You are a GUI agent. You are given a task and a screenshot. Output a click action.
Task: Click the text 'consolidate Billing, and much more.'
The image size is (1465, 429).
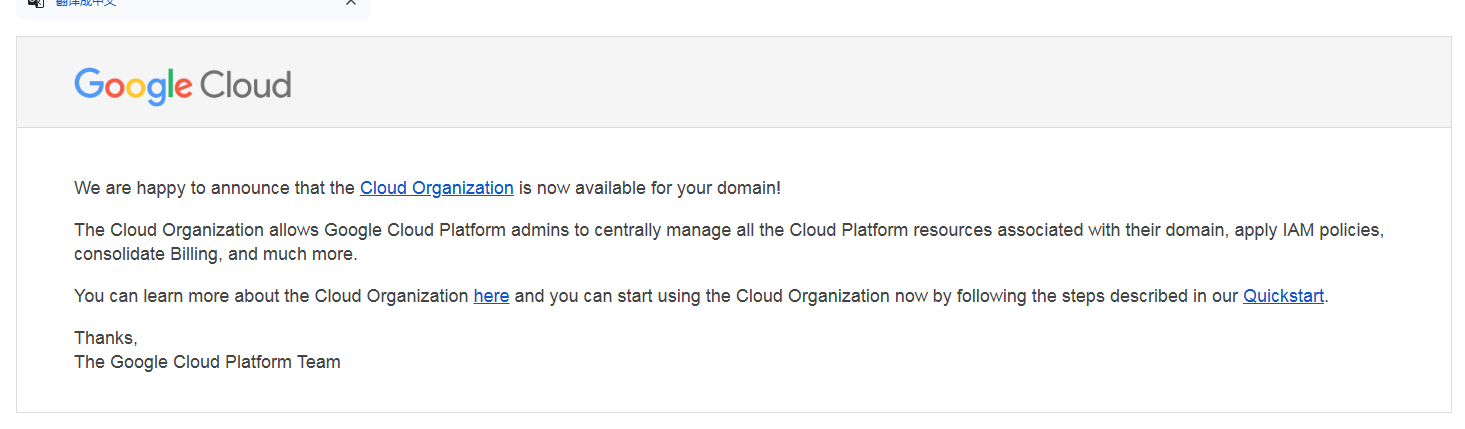pos(216,254)
